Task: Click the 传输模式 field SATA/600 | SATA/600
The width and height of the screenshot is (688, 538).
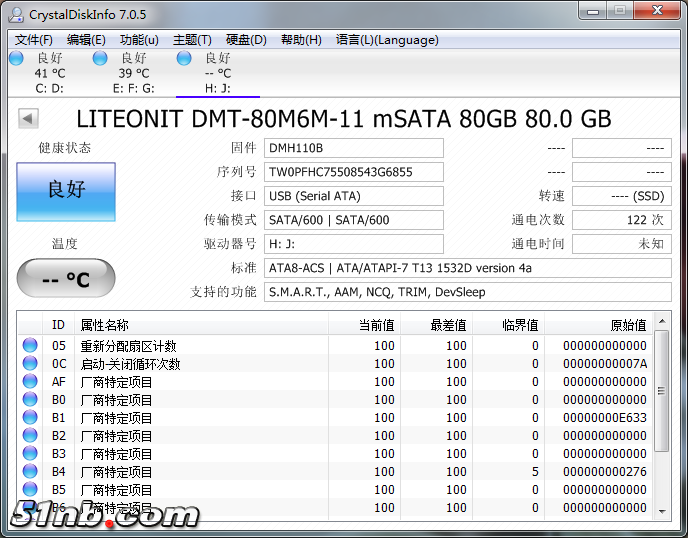Action: coord(354,220)
